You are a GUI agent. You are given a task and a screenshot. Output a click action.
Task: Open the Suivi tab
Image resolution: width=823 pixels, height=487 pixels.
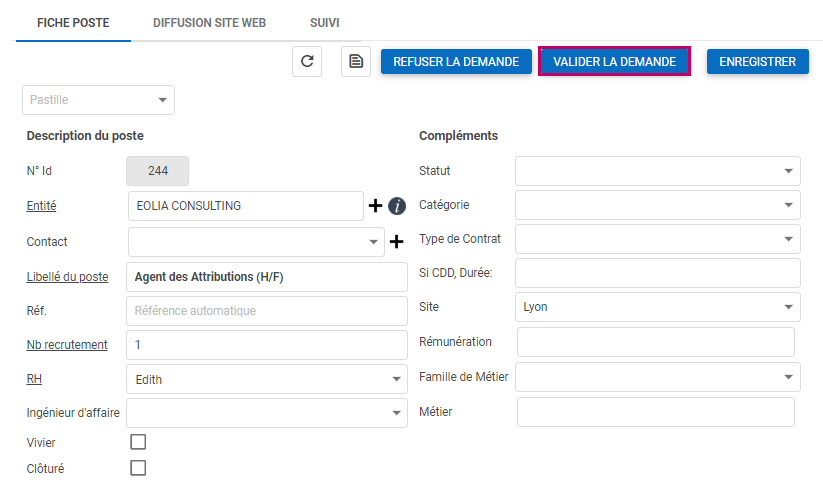click(322, 22)
